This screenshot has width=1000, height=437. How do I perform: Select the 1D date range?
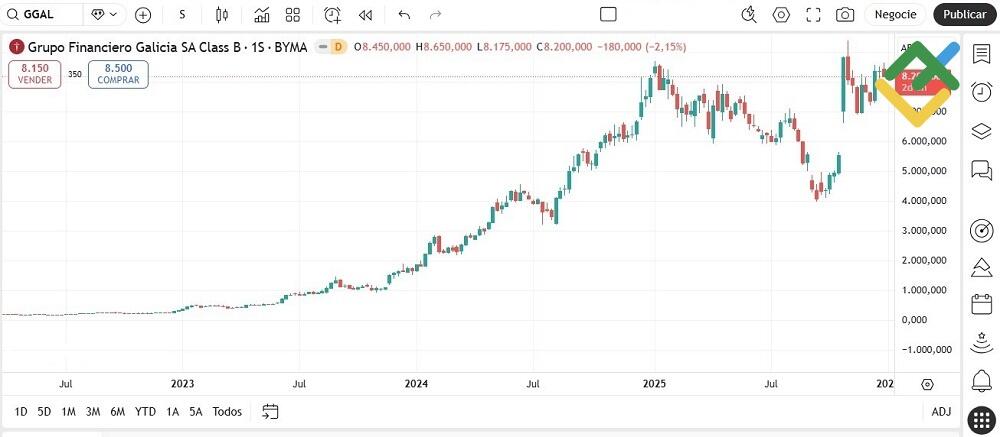21,411
